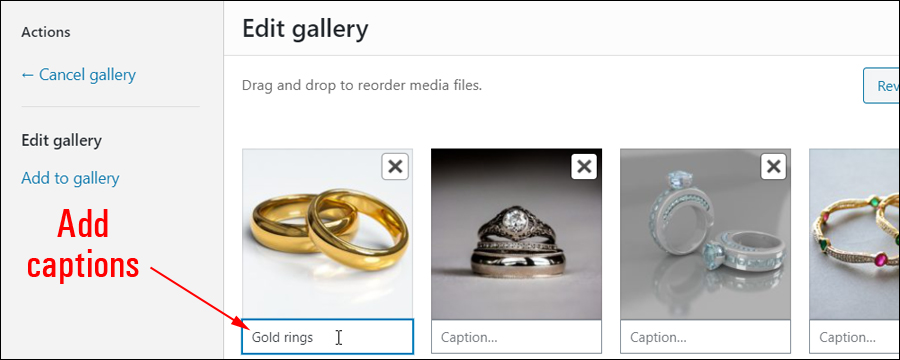Click the Actions sidebar heading
The width and height of the screenshot is (900, 360).
[46, 32]
